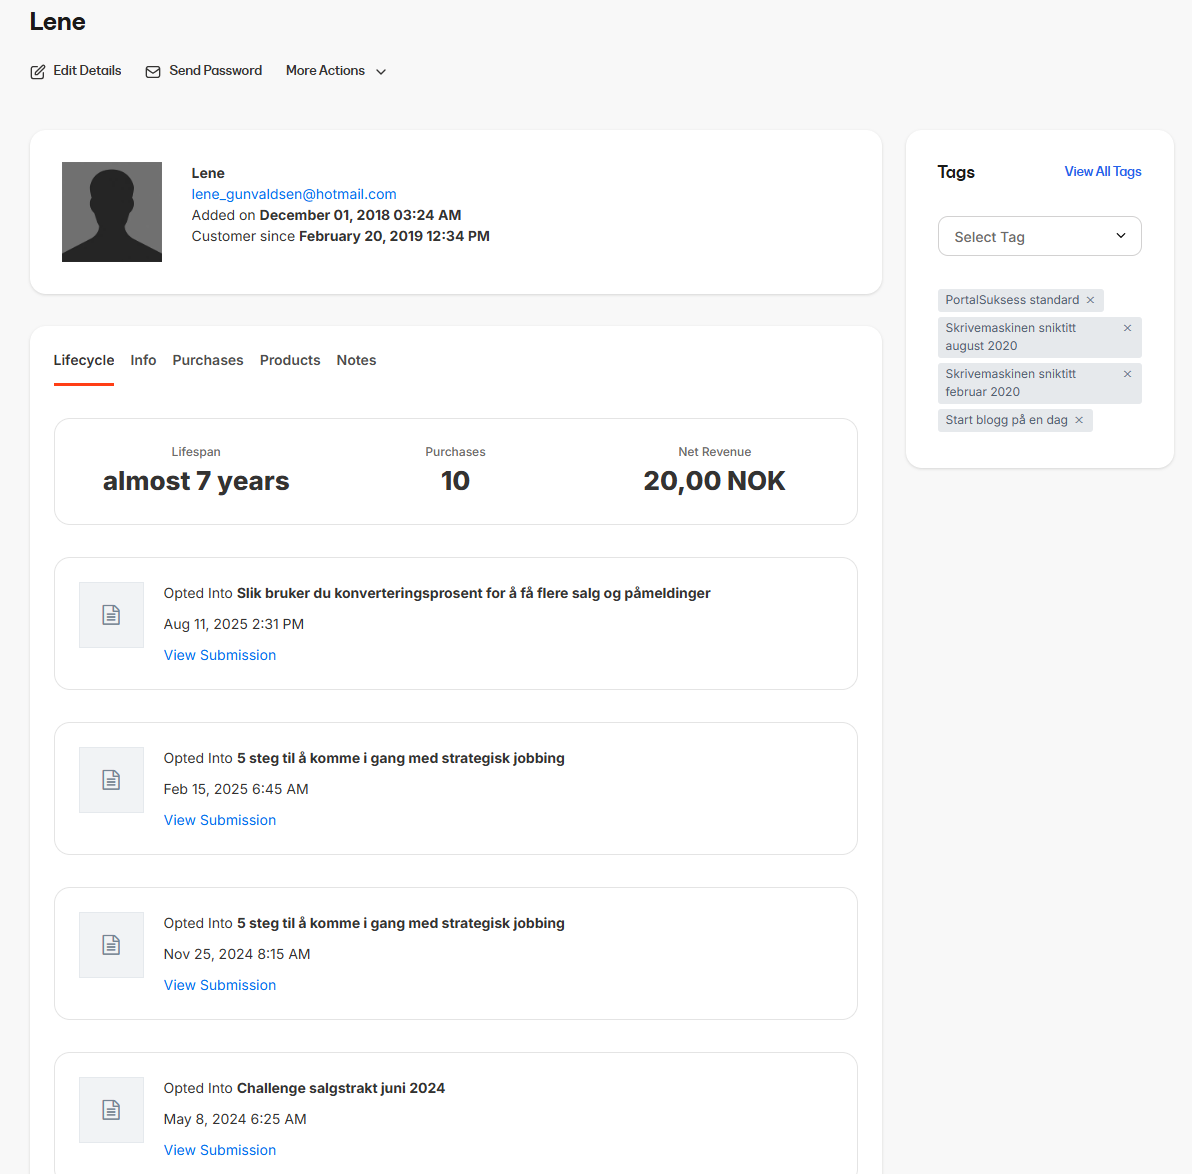View Submission for Aug 11, 2025 entry

pyautogui.click(x=220, y=655)
